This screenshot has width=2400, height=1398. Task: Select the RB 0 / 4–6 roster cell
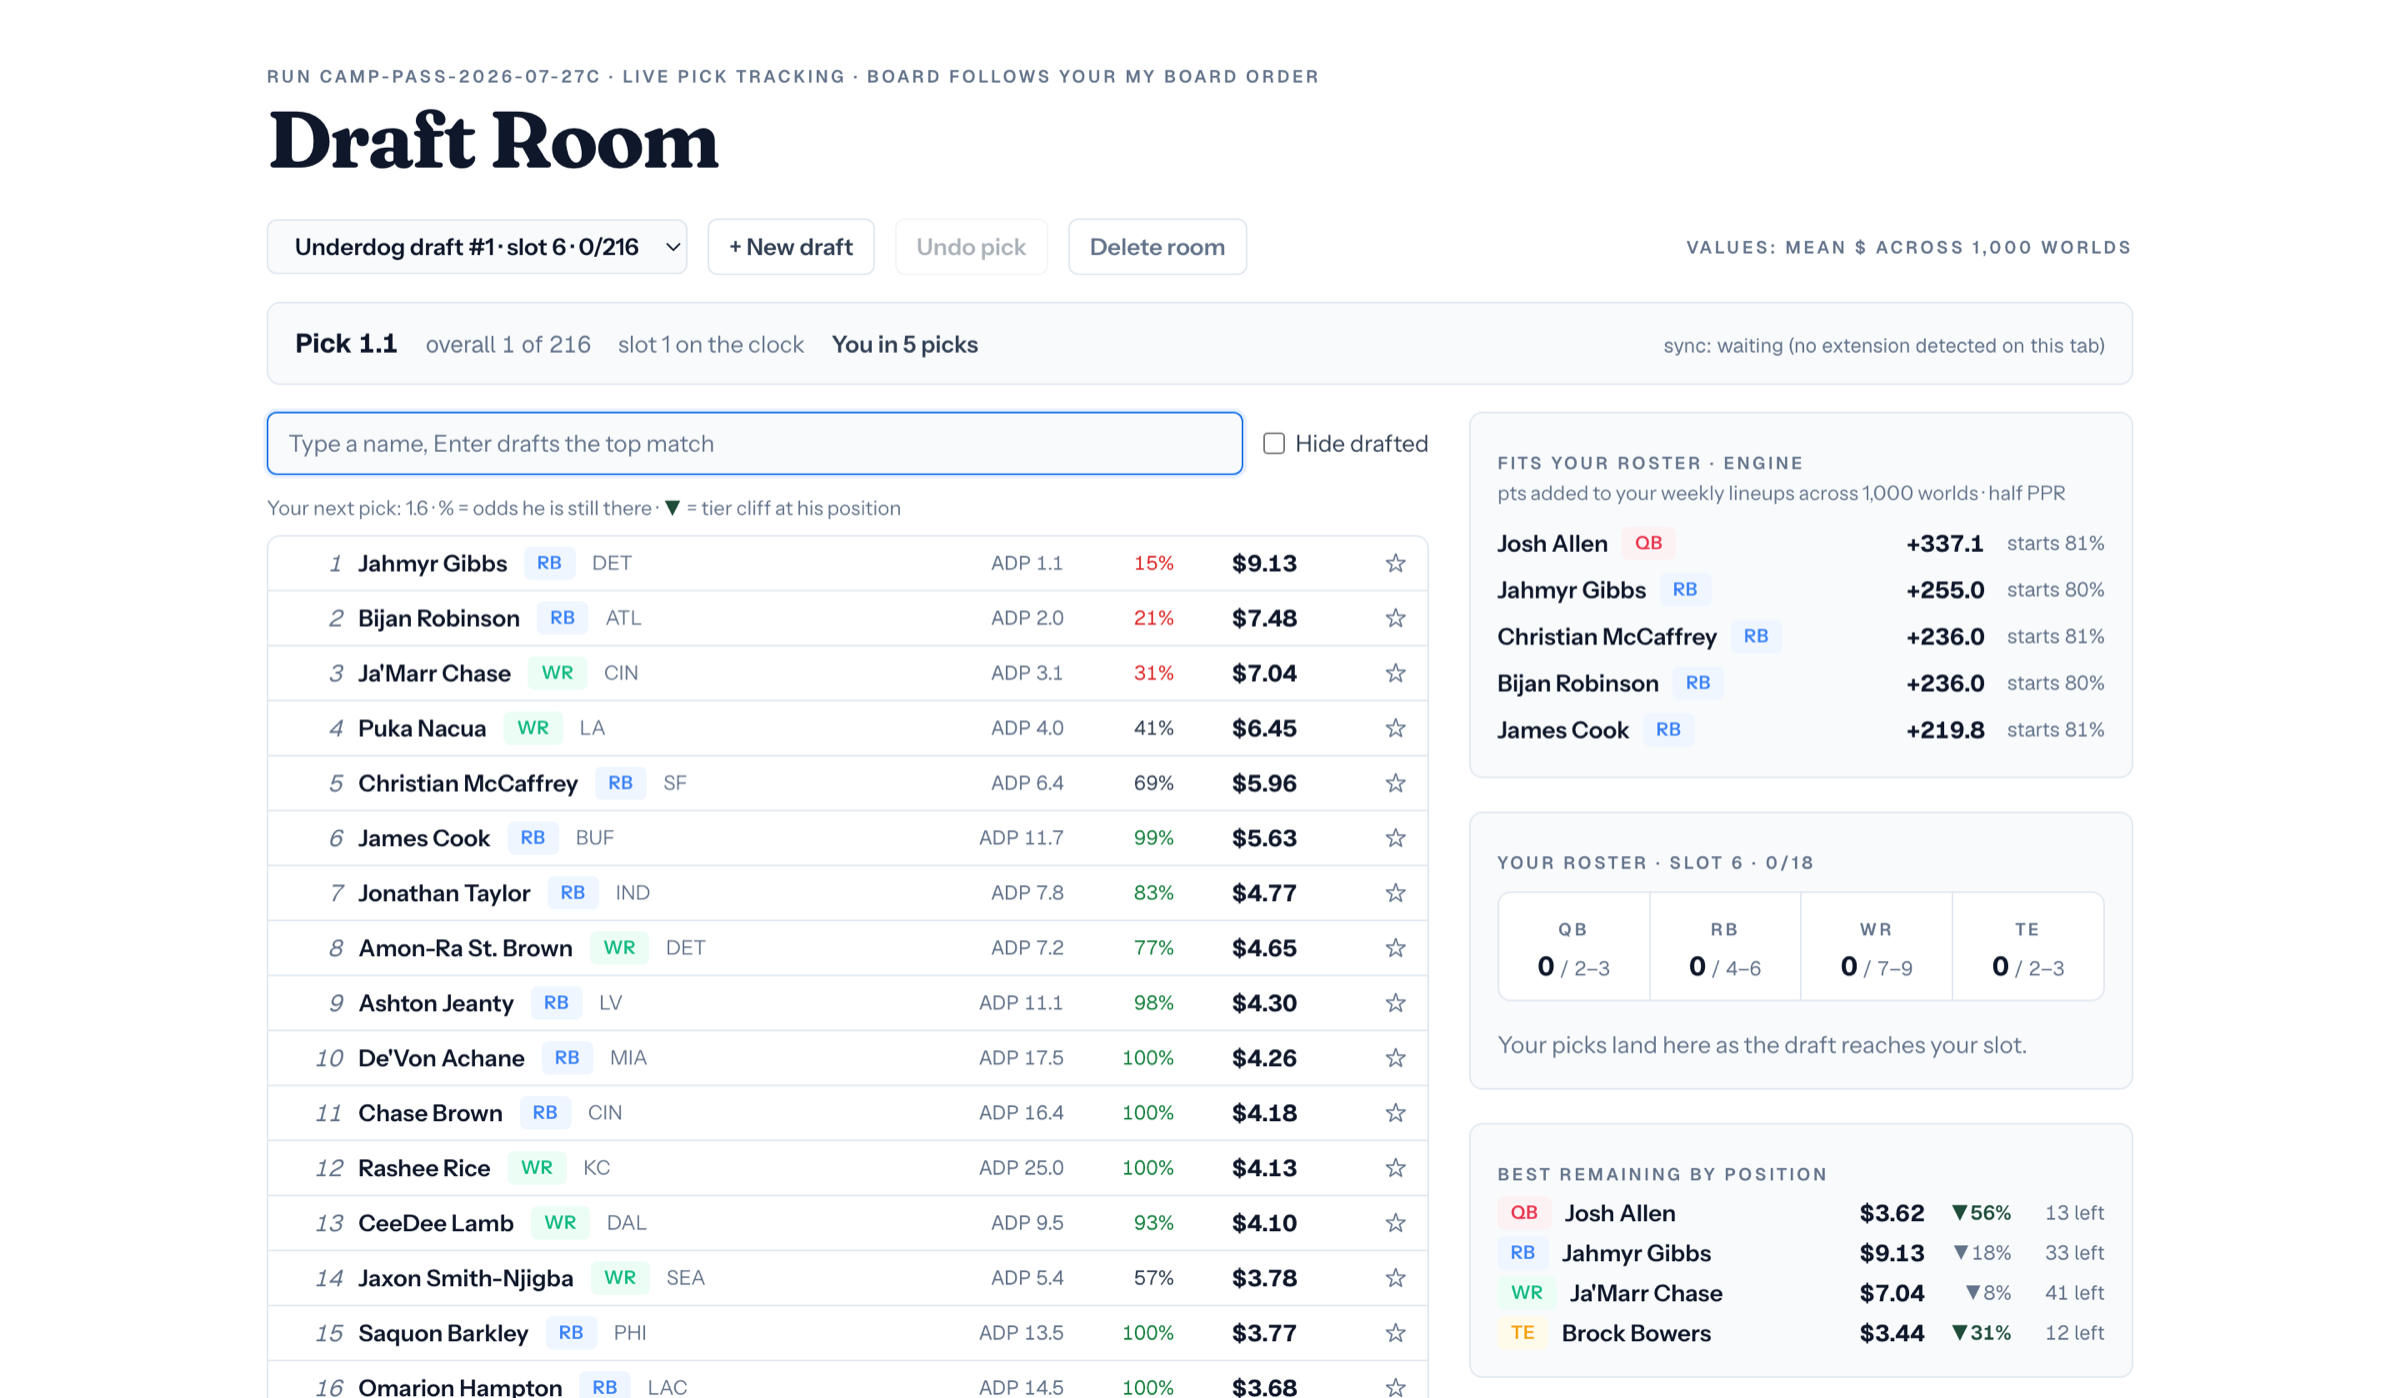pos(1725,948)
